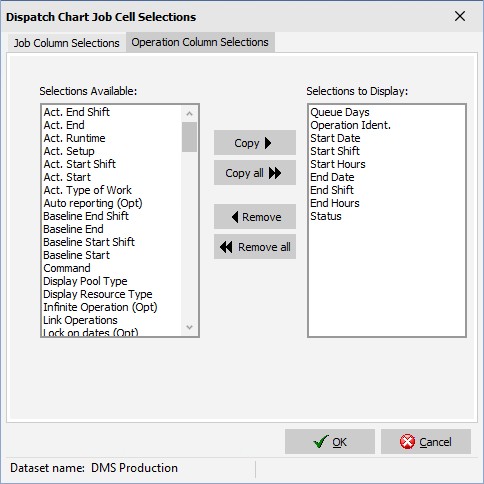Select Queue Days in display list
Viewport: 484px width, 484px height.
(x=340, y=112)
